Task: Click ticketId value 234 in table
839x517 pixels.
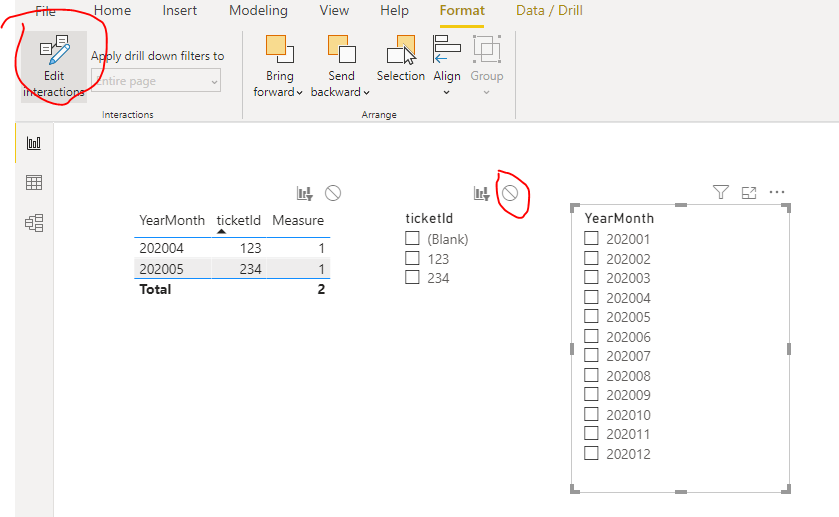Action: pos(250,269)
